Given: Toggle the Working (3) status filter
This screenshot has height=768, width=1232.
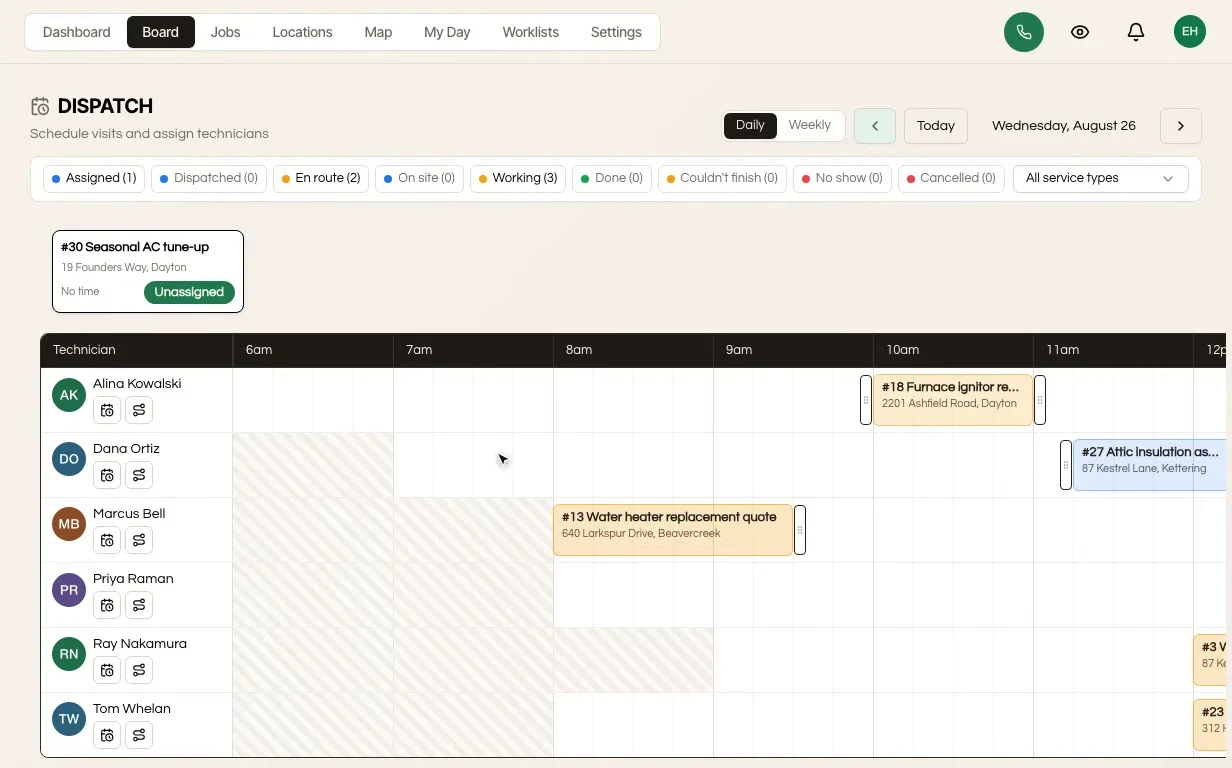Looking at the screenshot, I should pyautogui.click(x=518, y=178).
